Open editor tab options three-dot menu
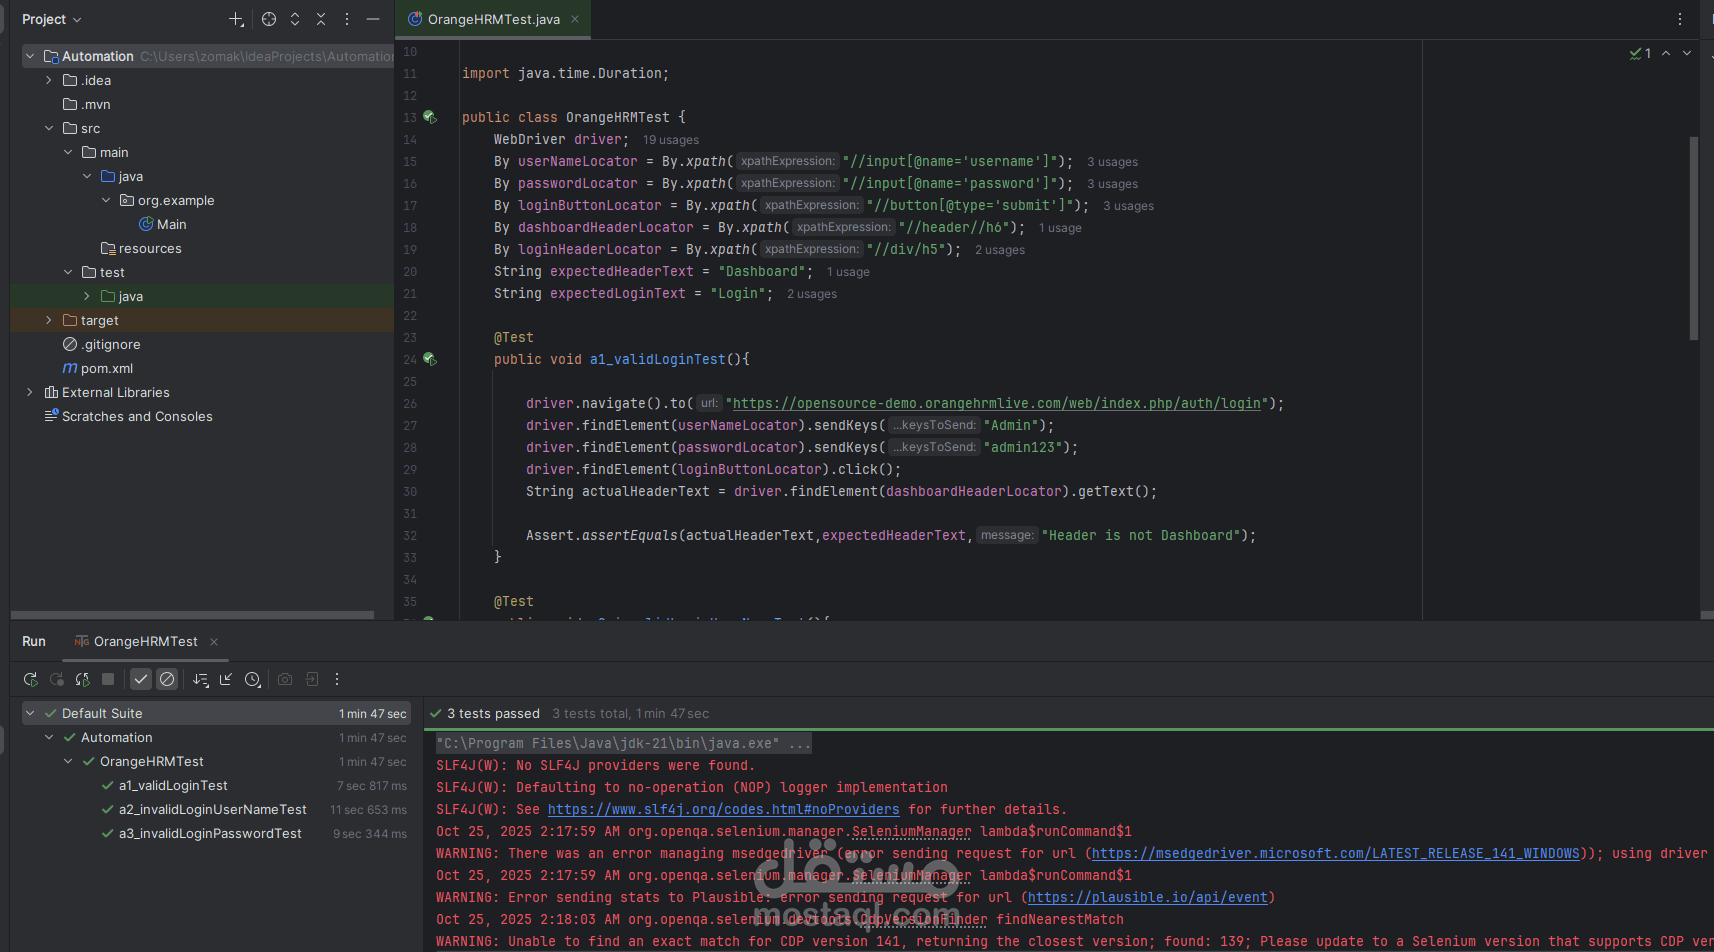The height and width of the screenshot is (952, 1714). click(1680, 19)
